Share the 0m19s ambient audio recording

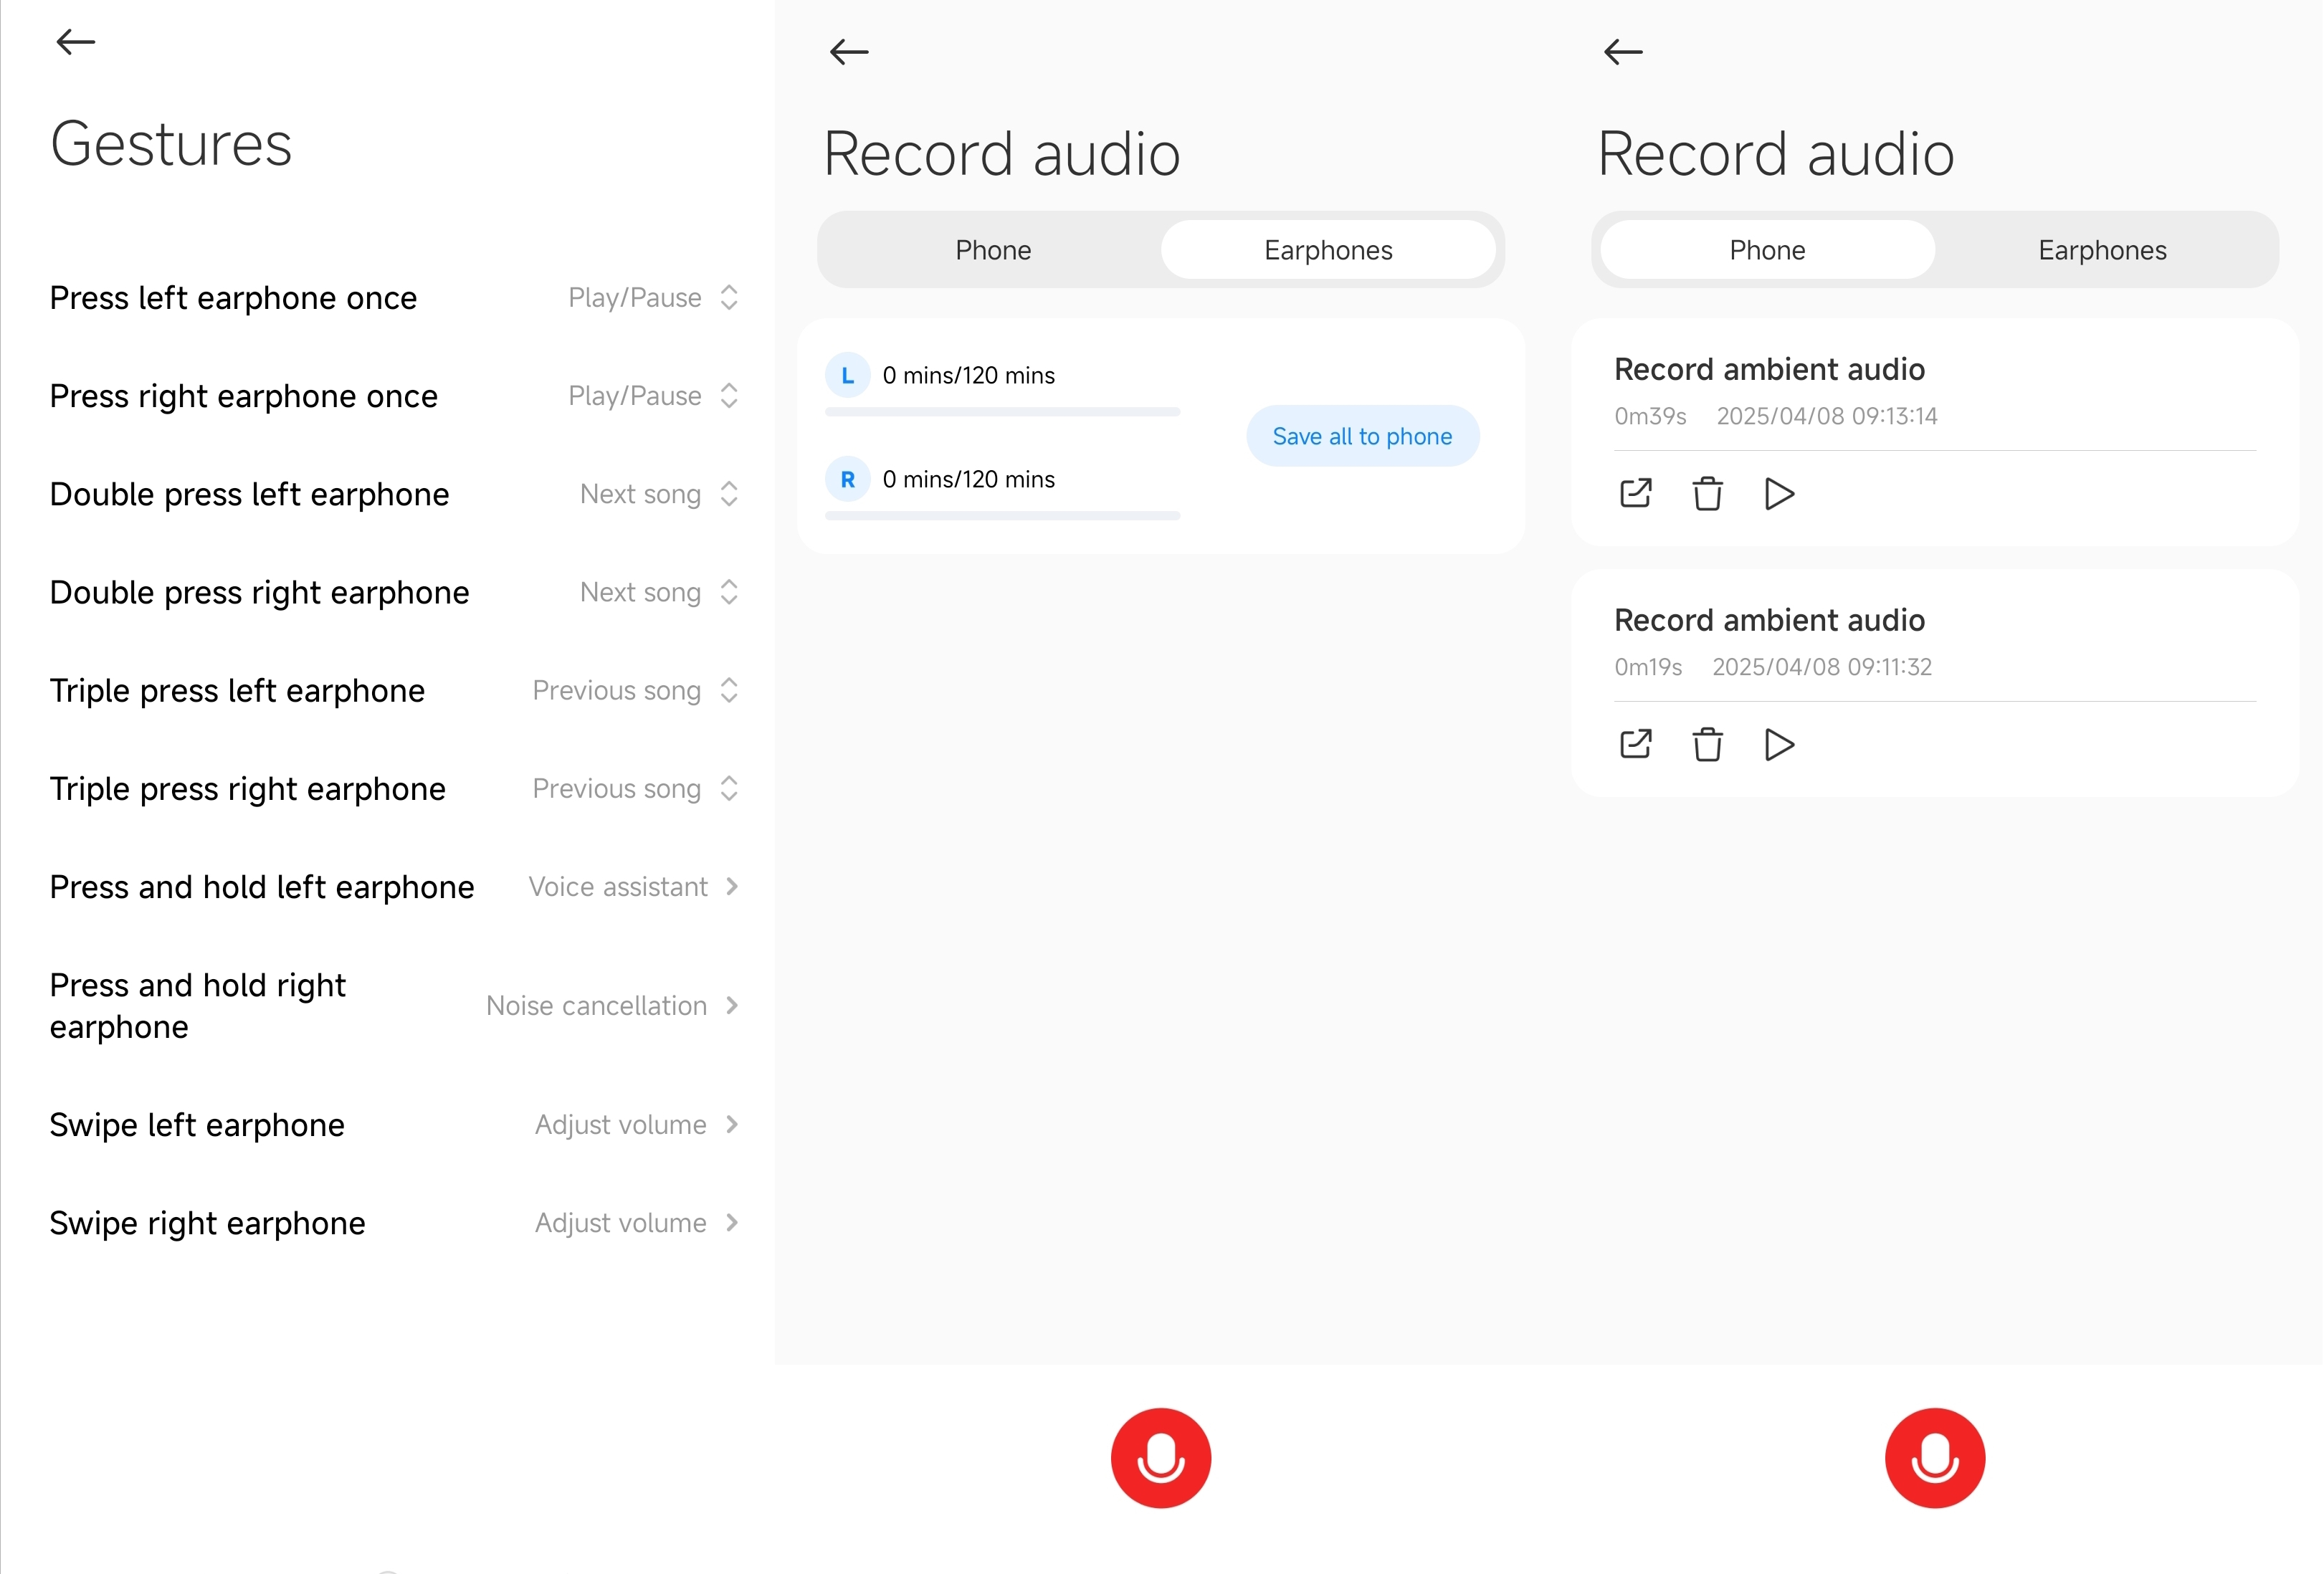coord(1635,744)
